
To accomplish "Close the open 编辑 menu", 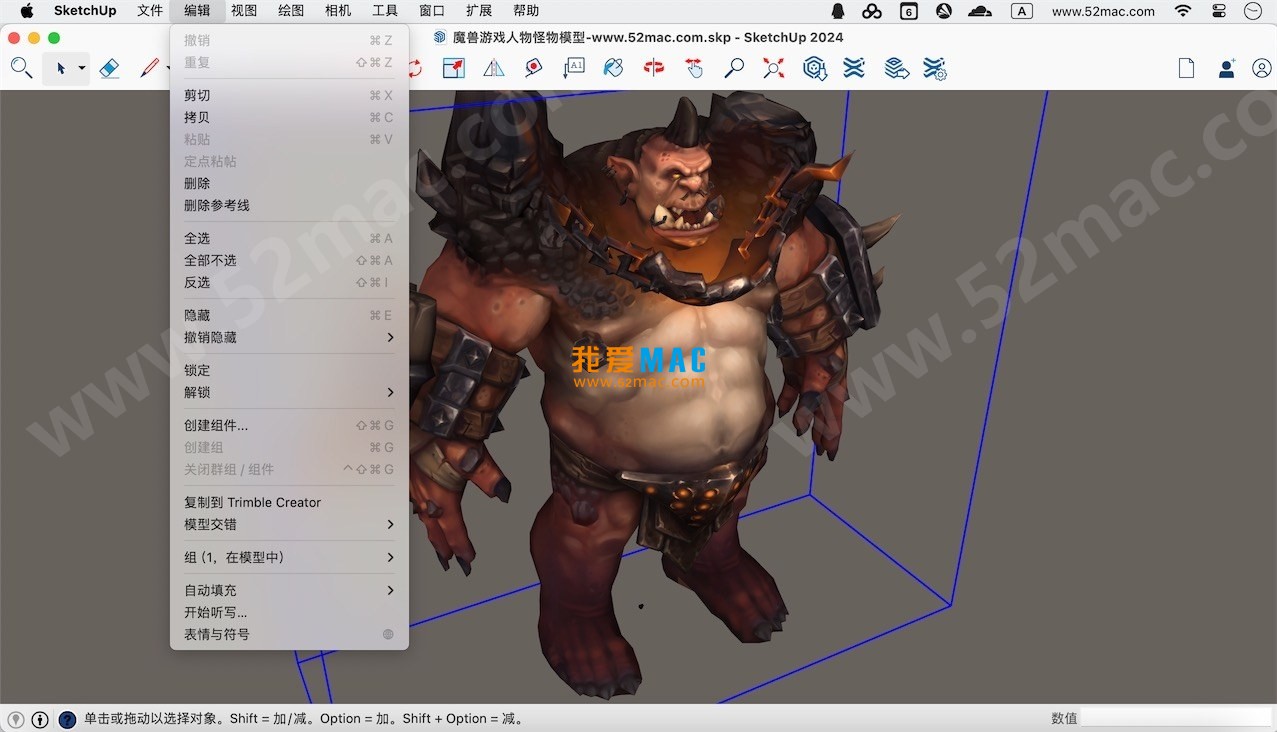I will tap(197, 11).
